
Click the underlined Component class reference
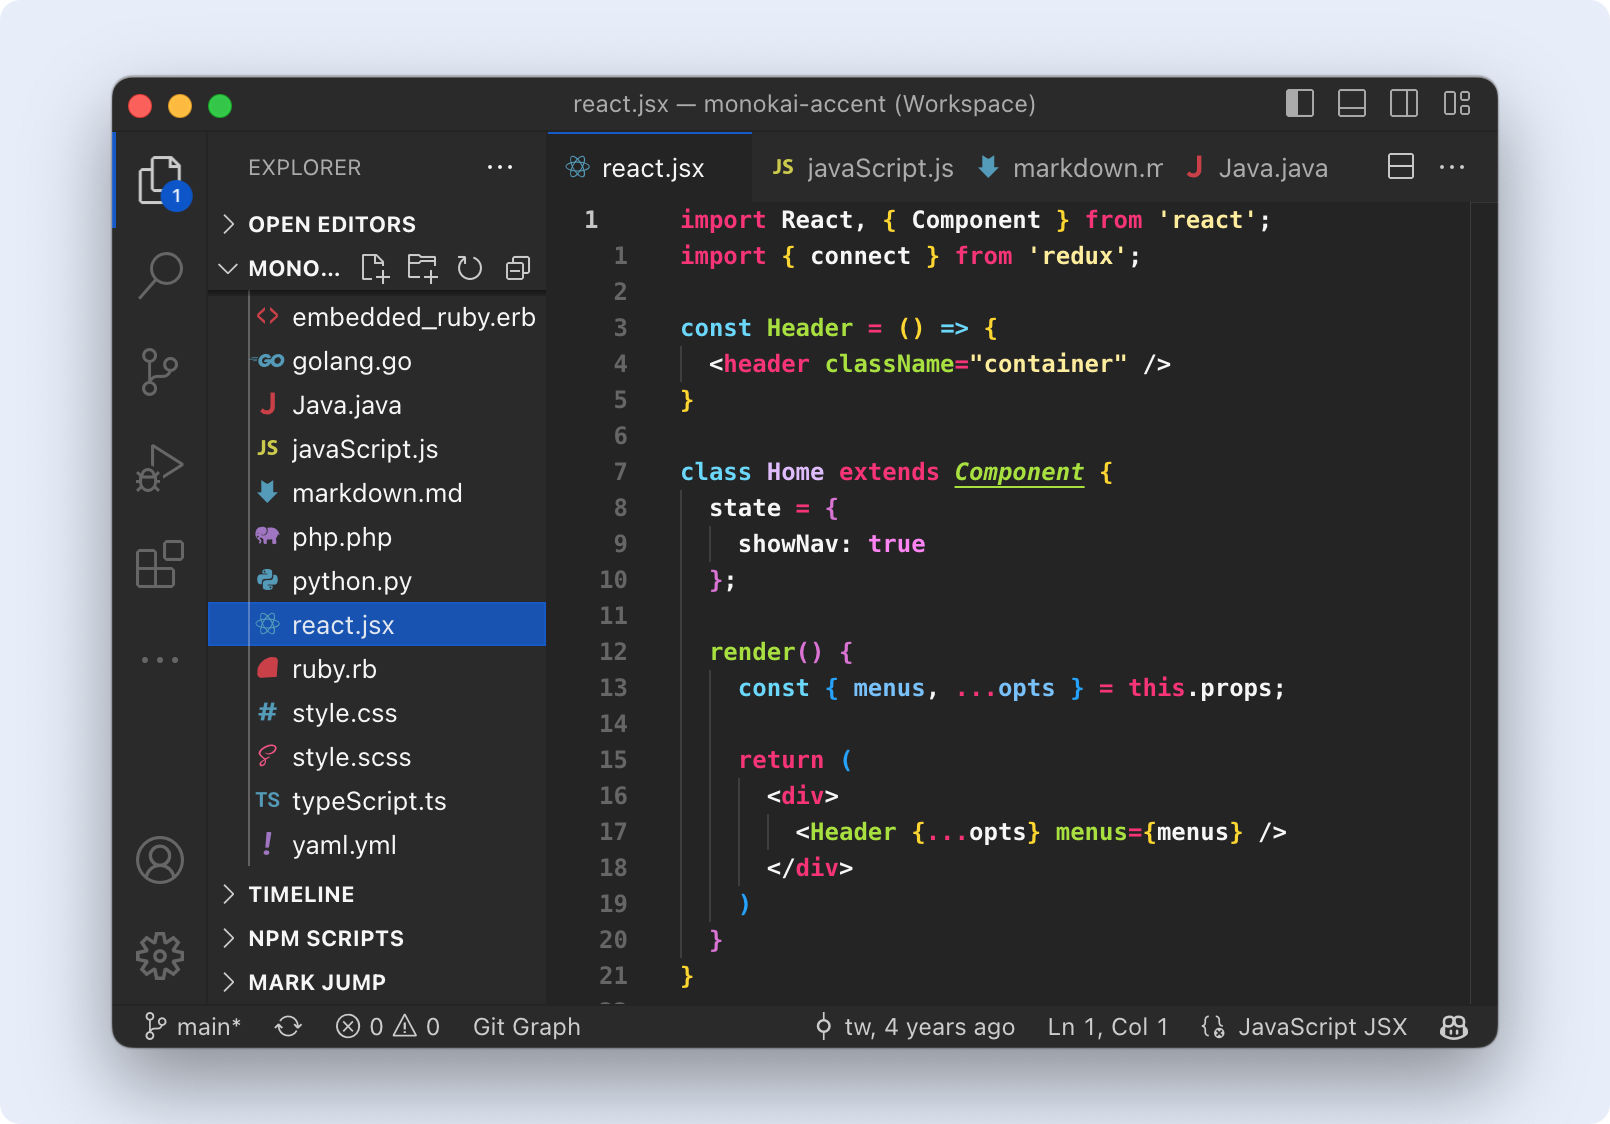[x=1019, y=472]
